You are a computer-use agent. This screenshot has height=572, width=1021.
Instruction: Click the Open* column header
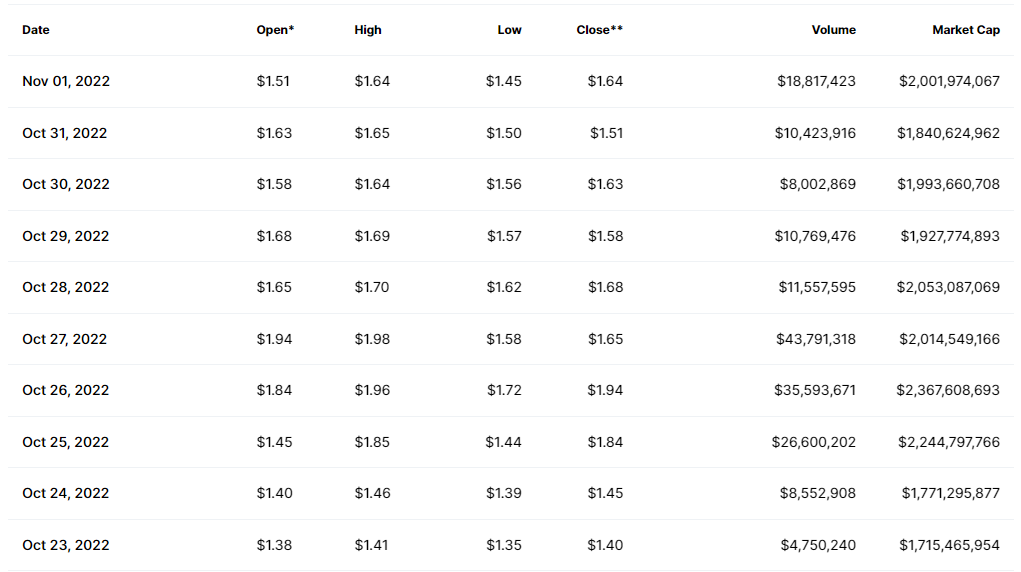275,30
